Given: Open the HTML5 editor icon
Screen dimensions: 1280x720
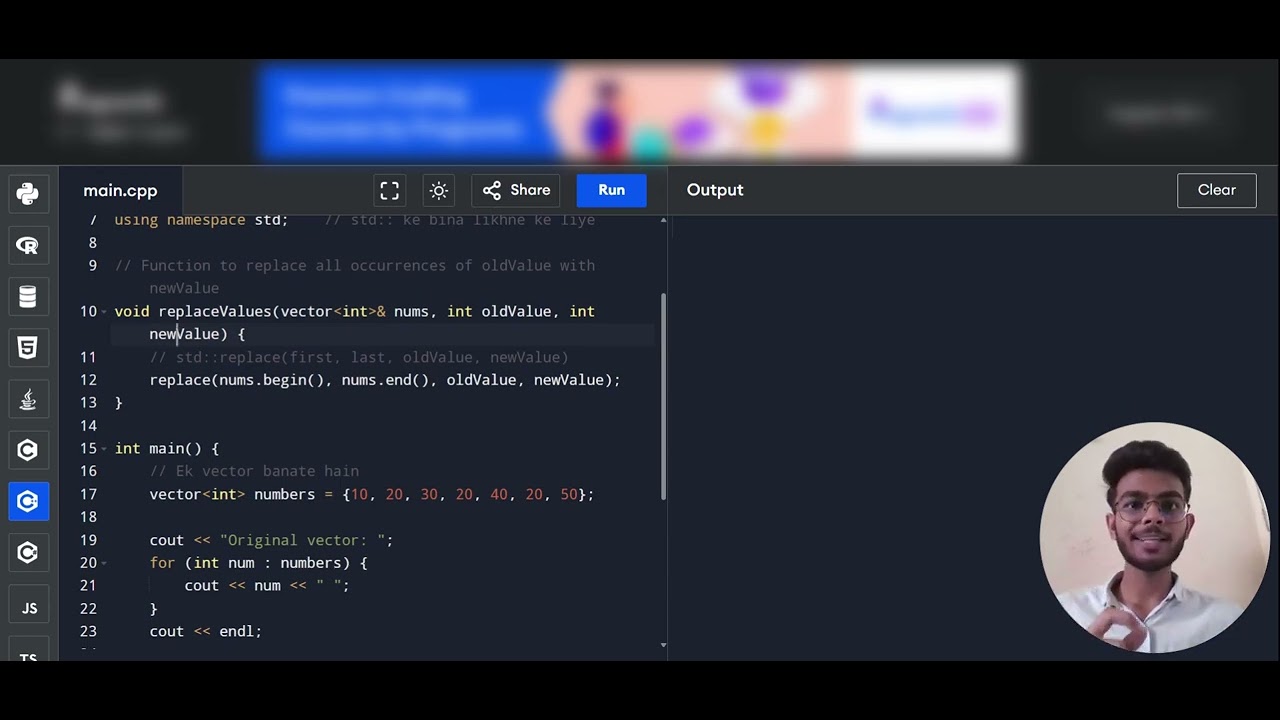Looking at the screenshot, I should (28, 347).
